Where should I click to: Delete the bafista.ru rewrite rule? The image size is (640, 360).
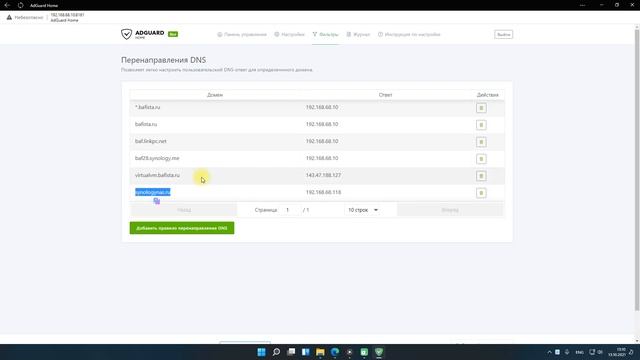(x=481, y=125)
